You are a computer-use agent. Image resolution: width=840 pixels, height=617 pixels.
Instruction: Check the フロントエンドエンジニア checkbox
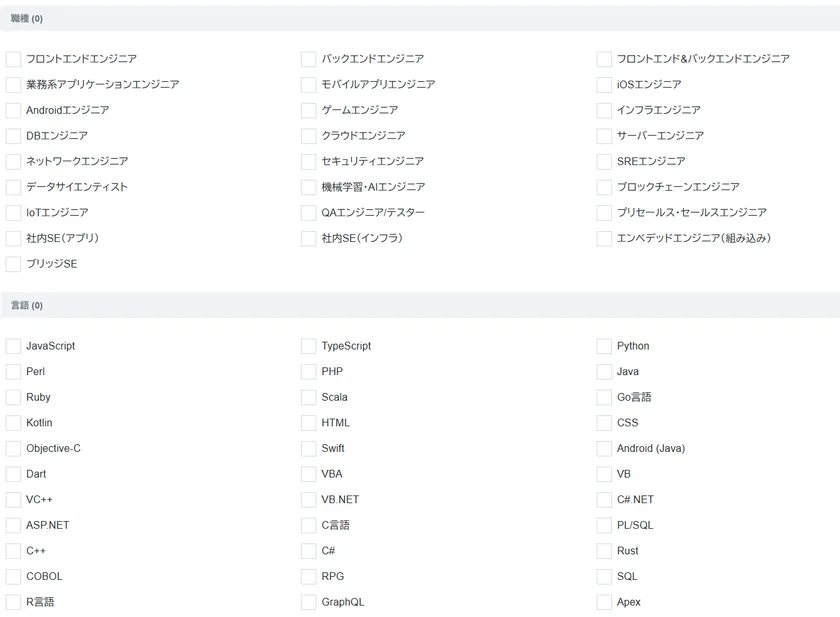(x=13, y=59)
